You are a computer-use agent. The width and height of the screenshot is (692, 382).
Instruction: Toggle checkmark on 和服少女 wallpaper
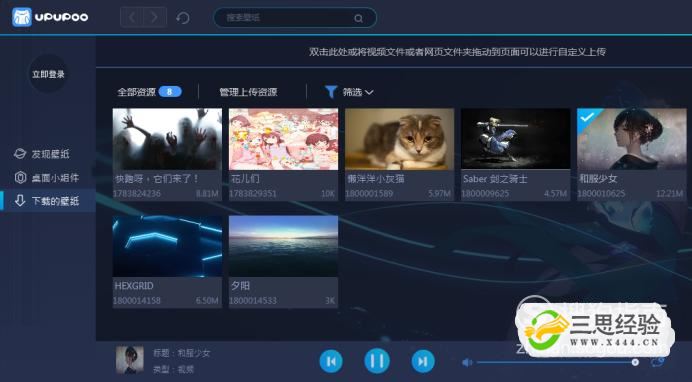[x=587, y=117]
